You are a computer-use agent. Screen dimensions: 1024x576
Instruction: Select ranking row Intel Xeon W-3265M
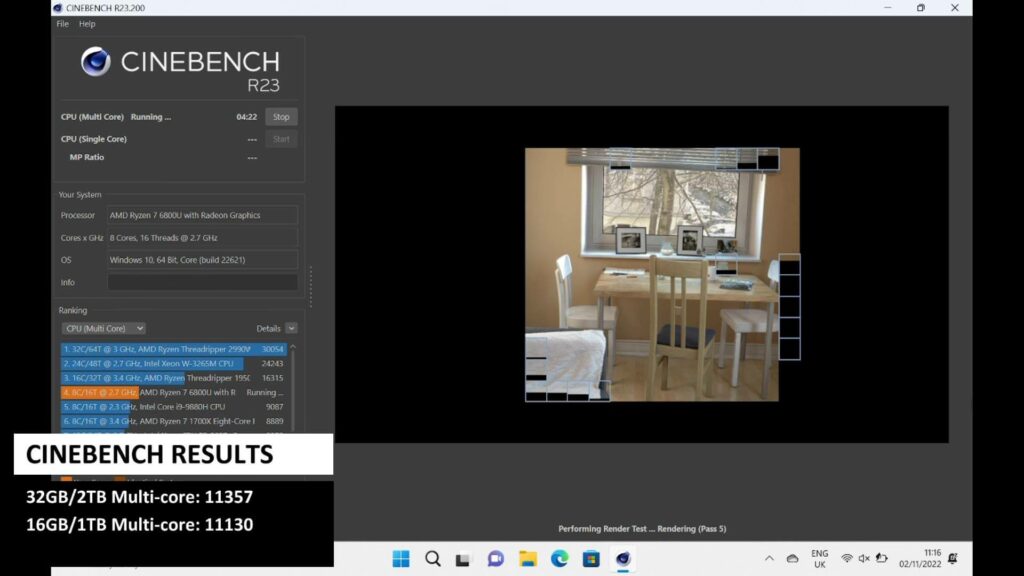pyautogui.click(x=174, y=364)
